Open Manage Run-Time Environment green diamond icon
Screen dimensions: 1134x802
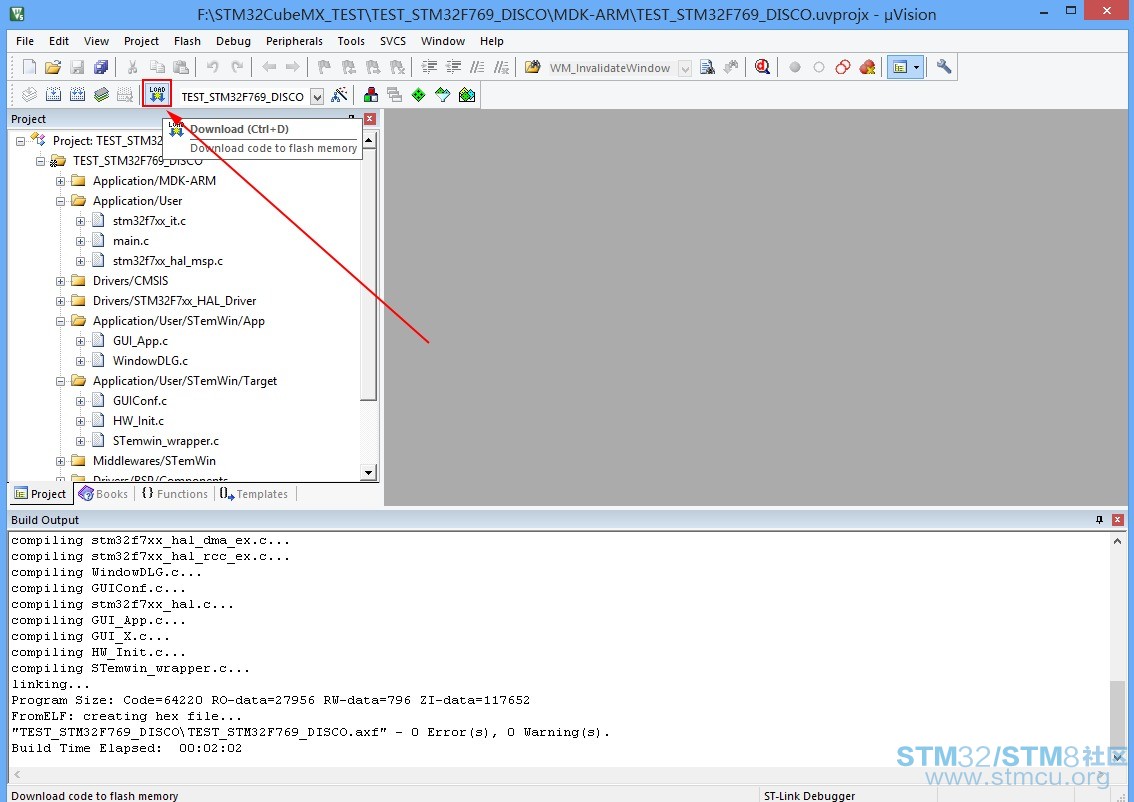pyautogui.click(x=419, y=95)
